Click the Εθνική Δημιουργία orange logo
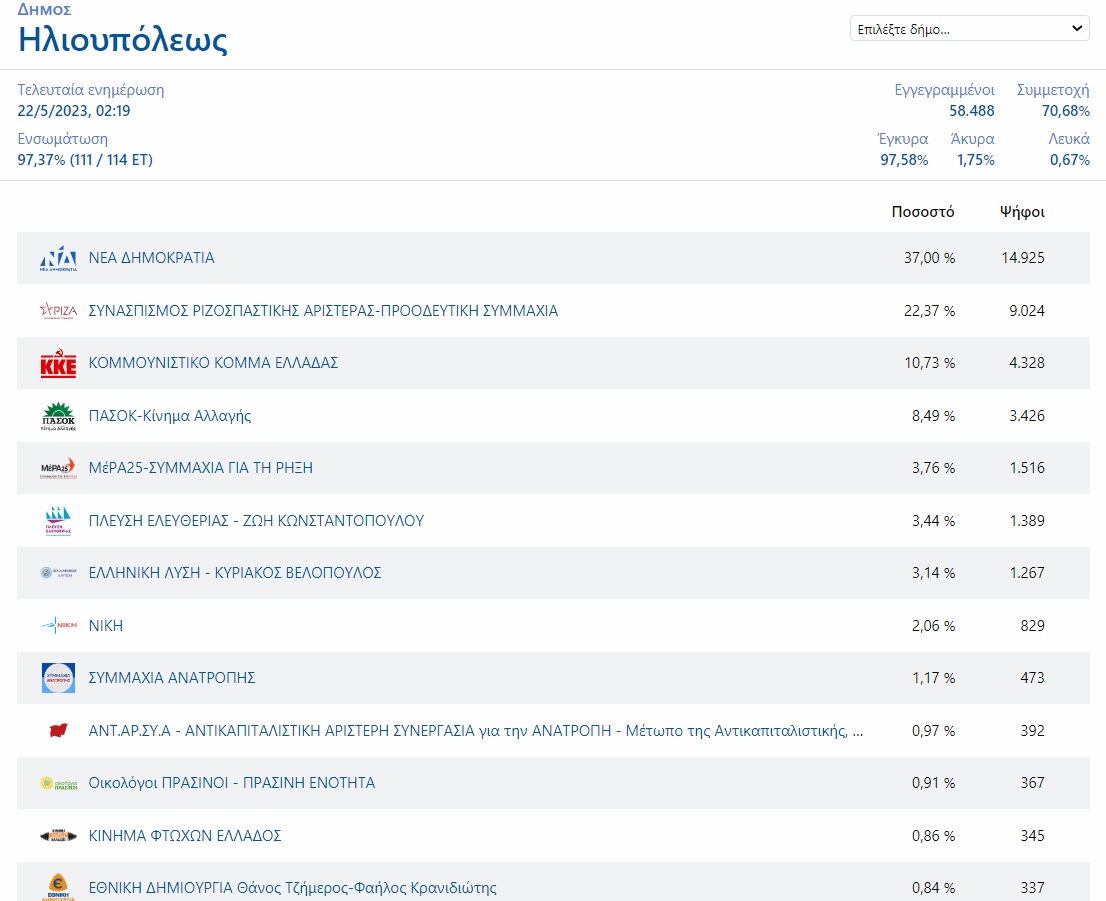The width and height of the screenshot is (1106, 901). (x=59, y=887)
